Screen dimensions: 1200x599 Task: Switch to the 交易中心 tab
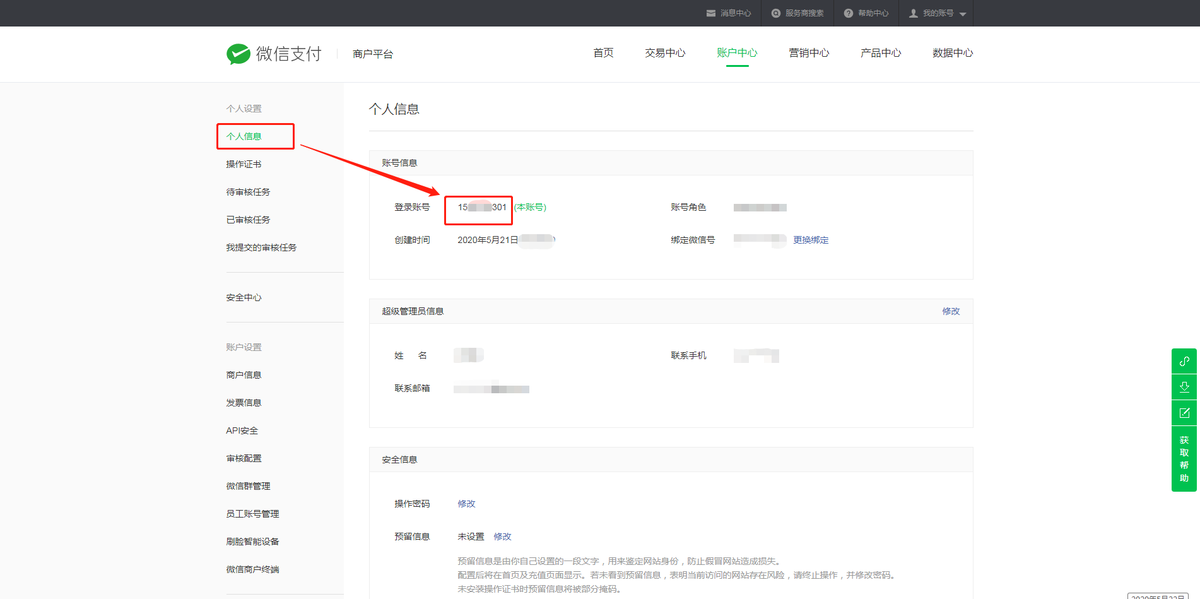tap(665, 53)
